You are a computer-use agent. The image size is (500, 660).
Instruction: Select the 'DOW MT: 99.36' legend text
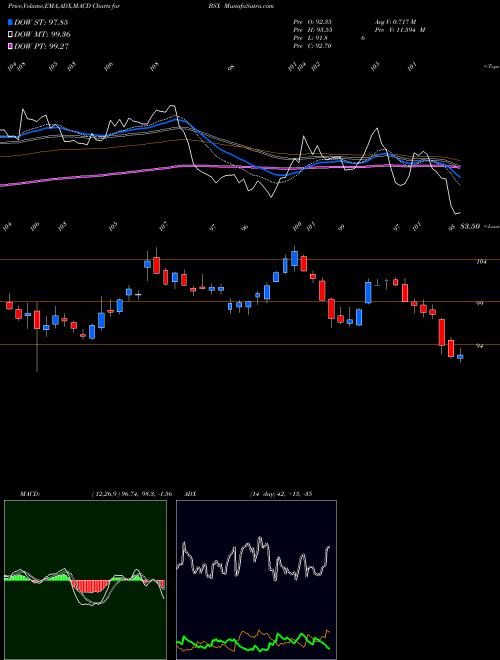(43, 35)
